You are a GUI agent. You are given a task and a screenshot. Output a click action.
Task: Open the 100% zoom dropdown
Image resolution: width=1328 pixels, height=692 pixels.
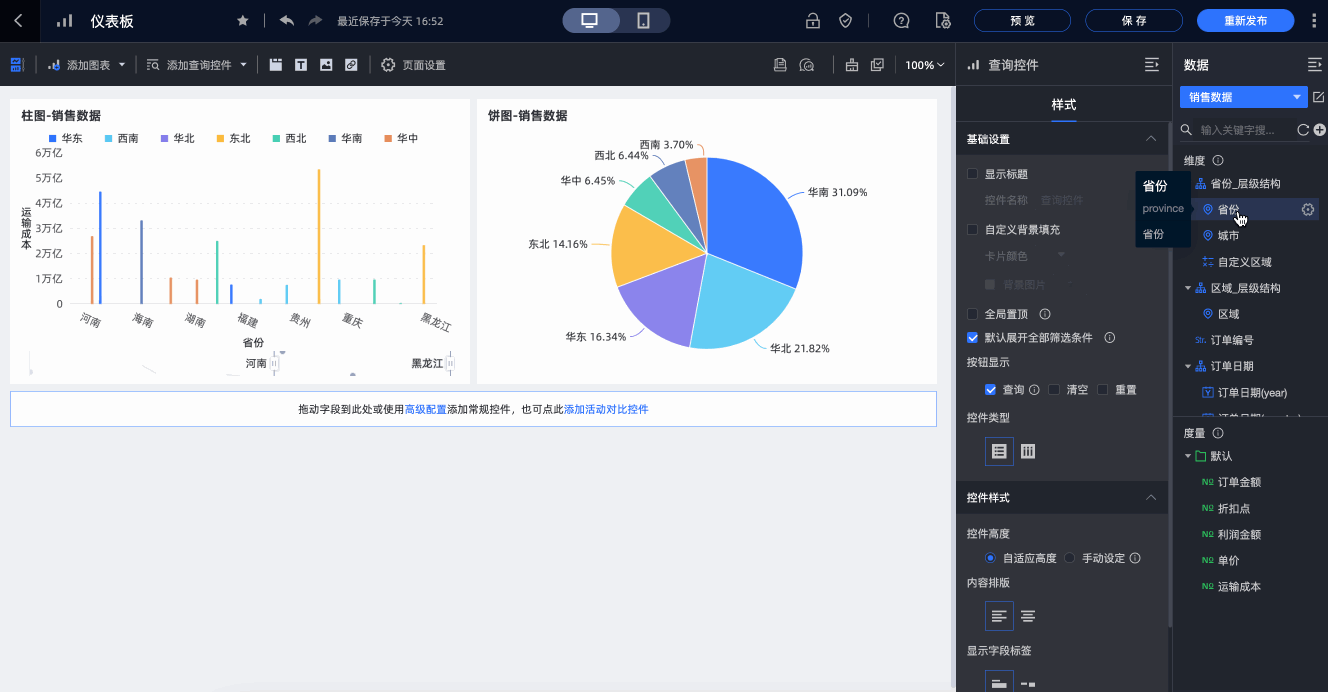[925, 65]
